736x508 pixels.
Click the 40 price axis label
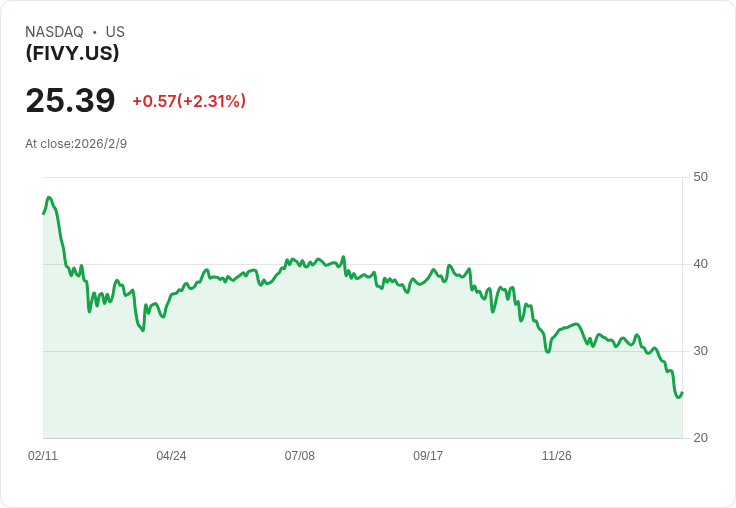(x=700, y=264)
